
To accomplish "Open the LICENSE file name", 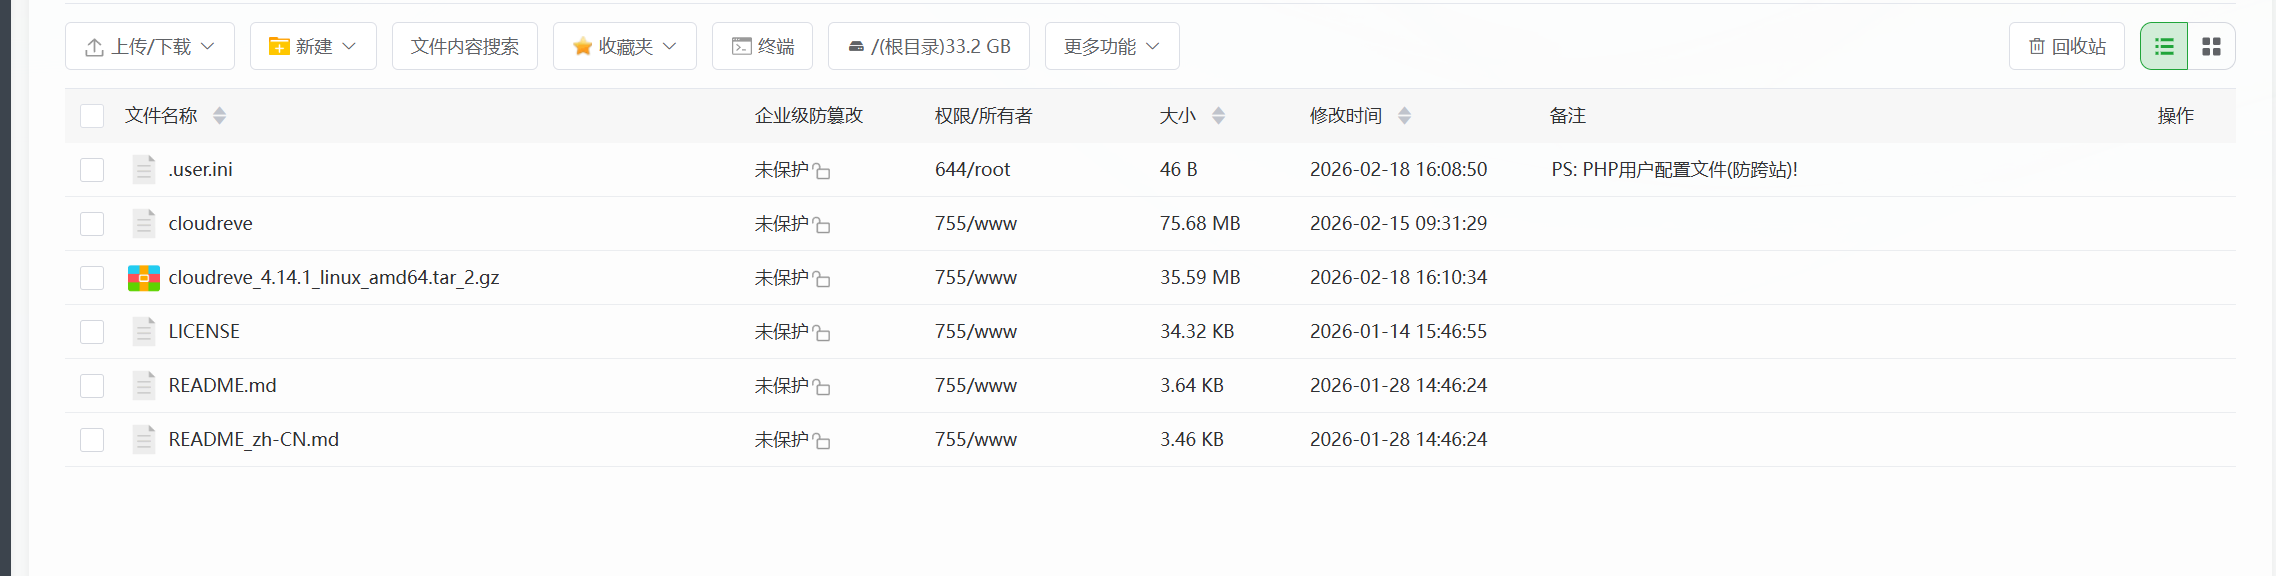I will (204, 331).
